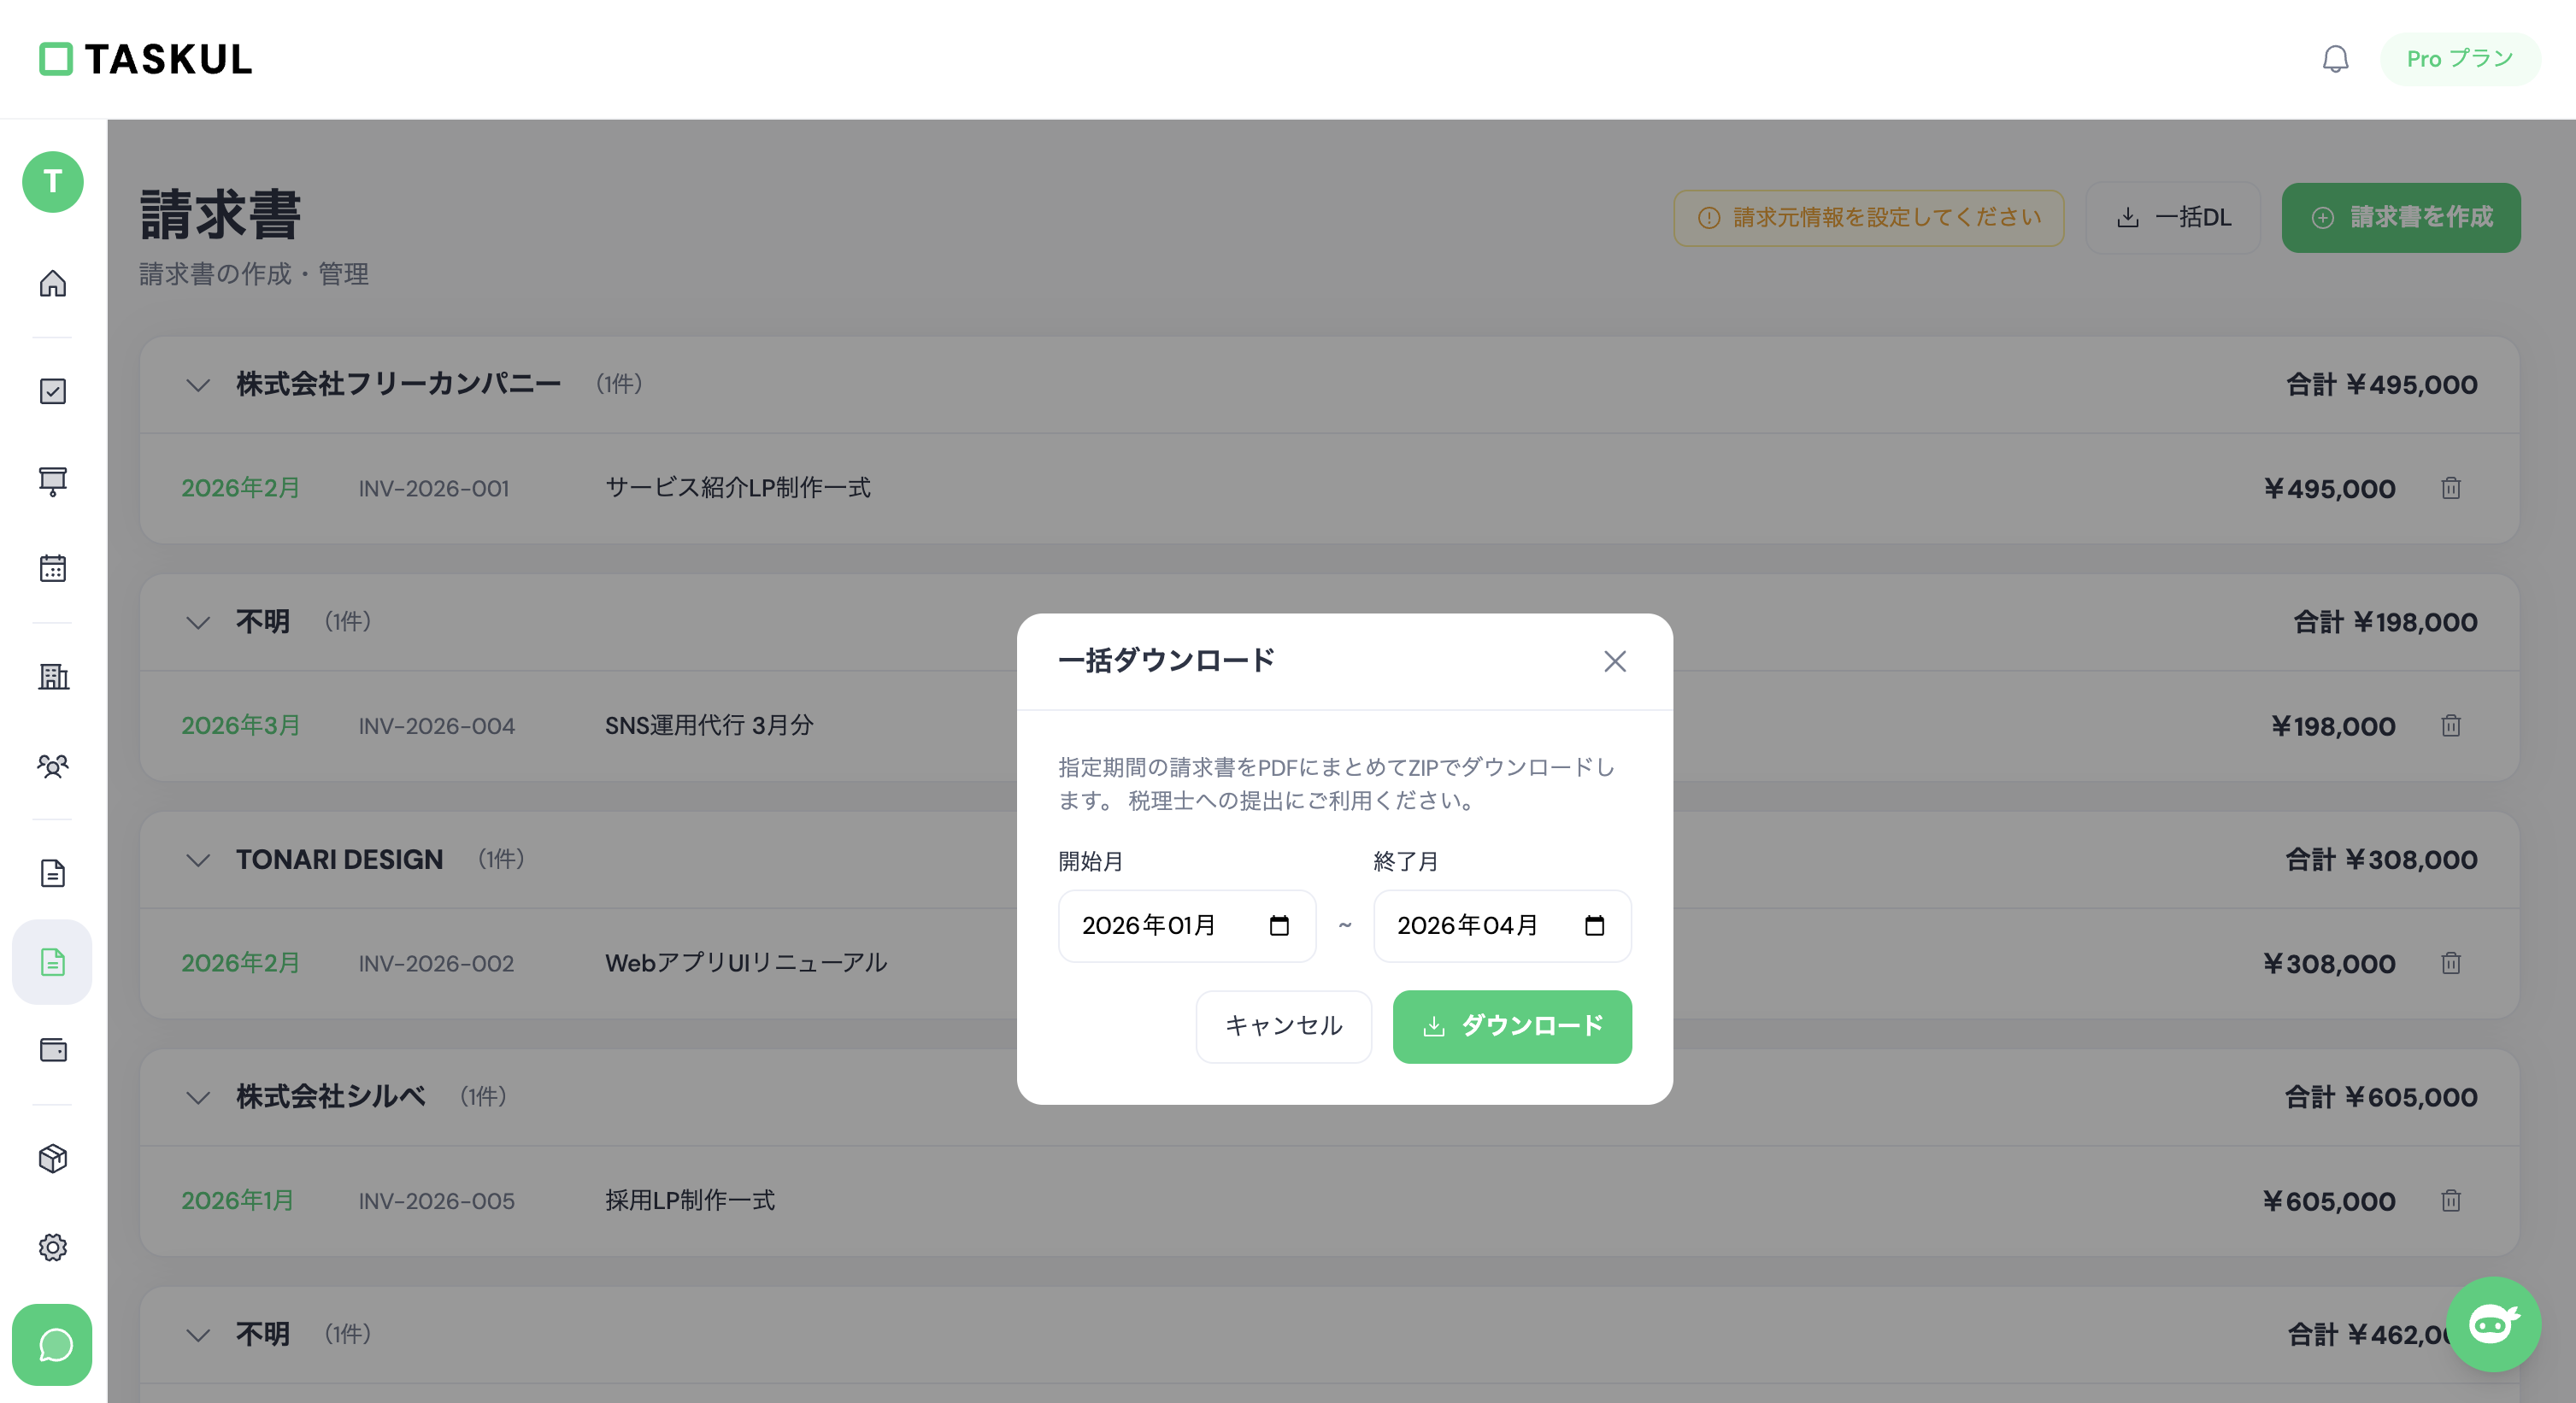This screenshot has height=1403, width=2576.
Task: Open the tasks checkbox icon in the sidebar
Action: (x=53, y=391)
